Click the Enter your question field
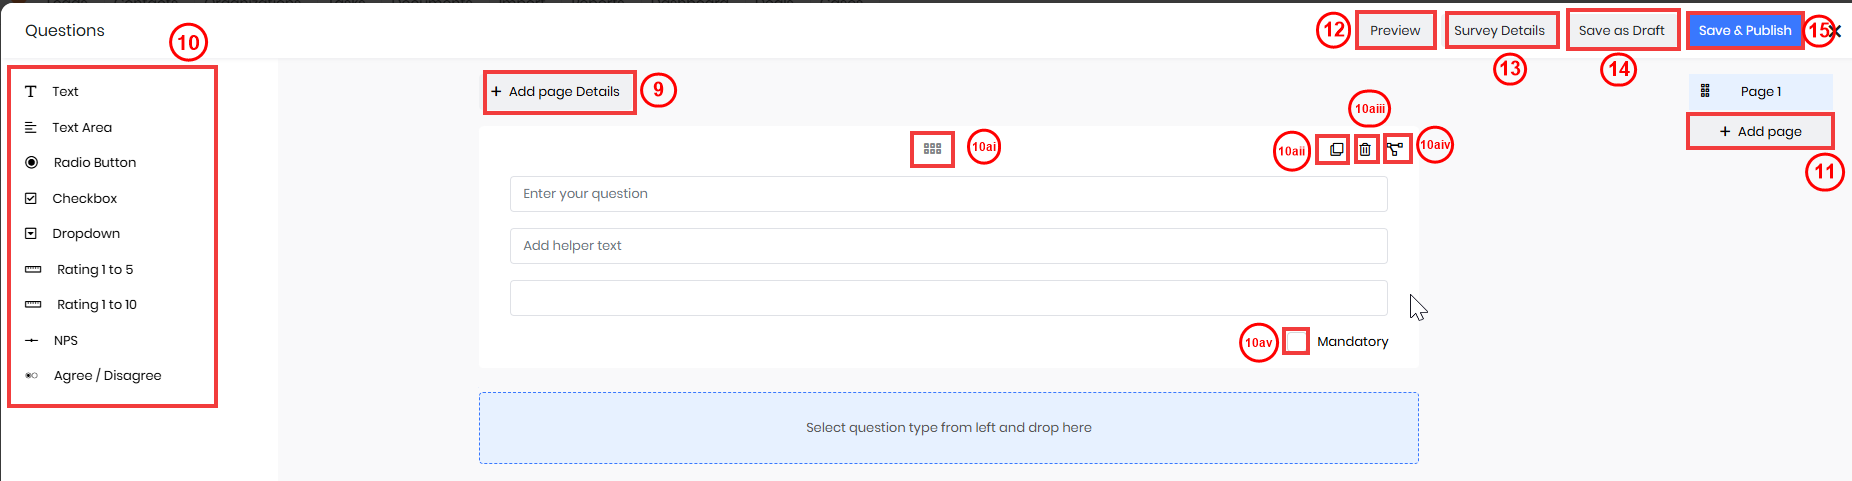The width and height of the screenshot is (1852, 481). [948, 194]
